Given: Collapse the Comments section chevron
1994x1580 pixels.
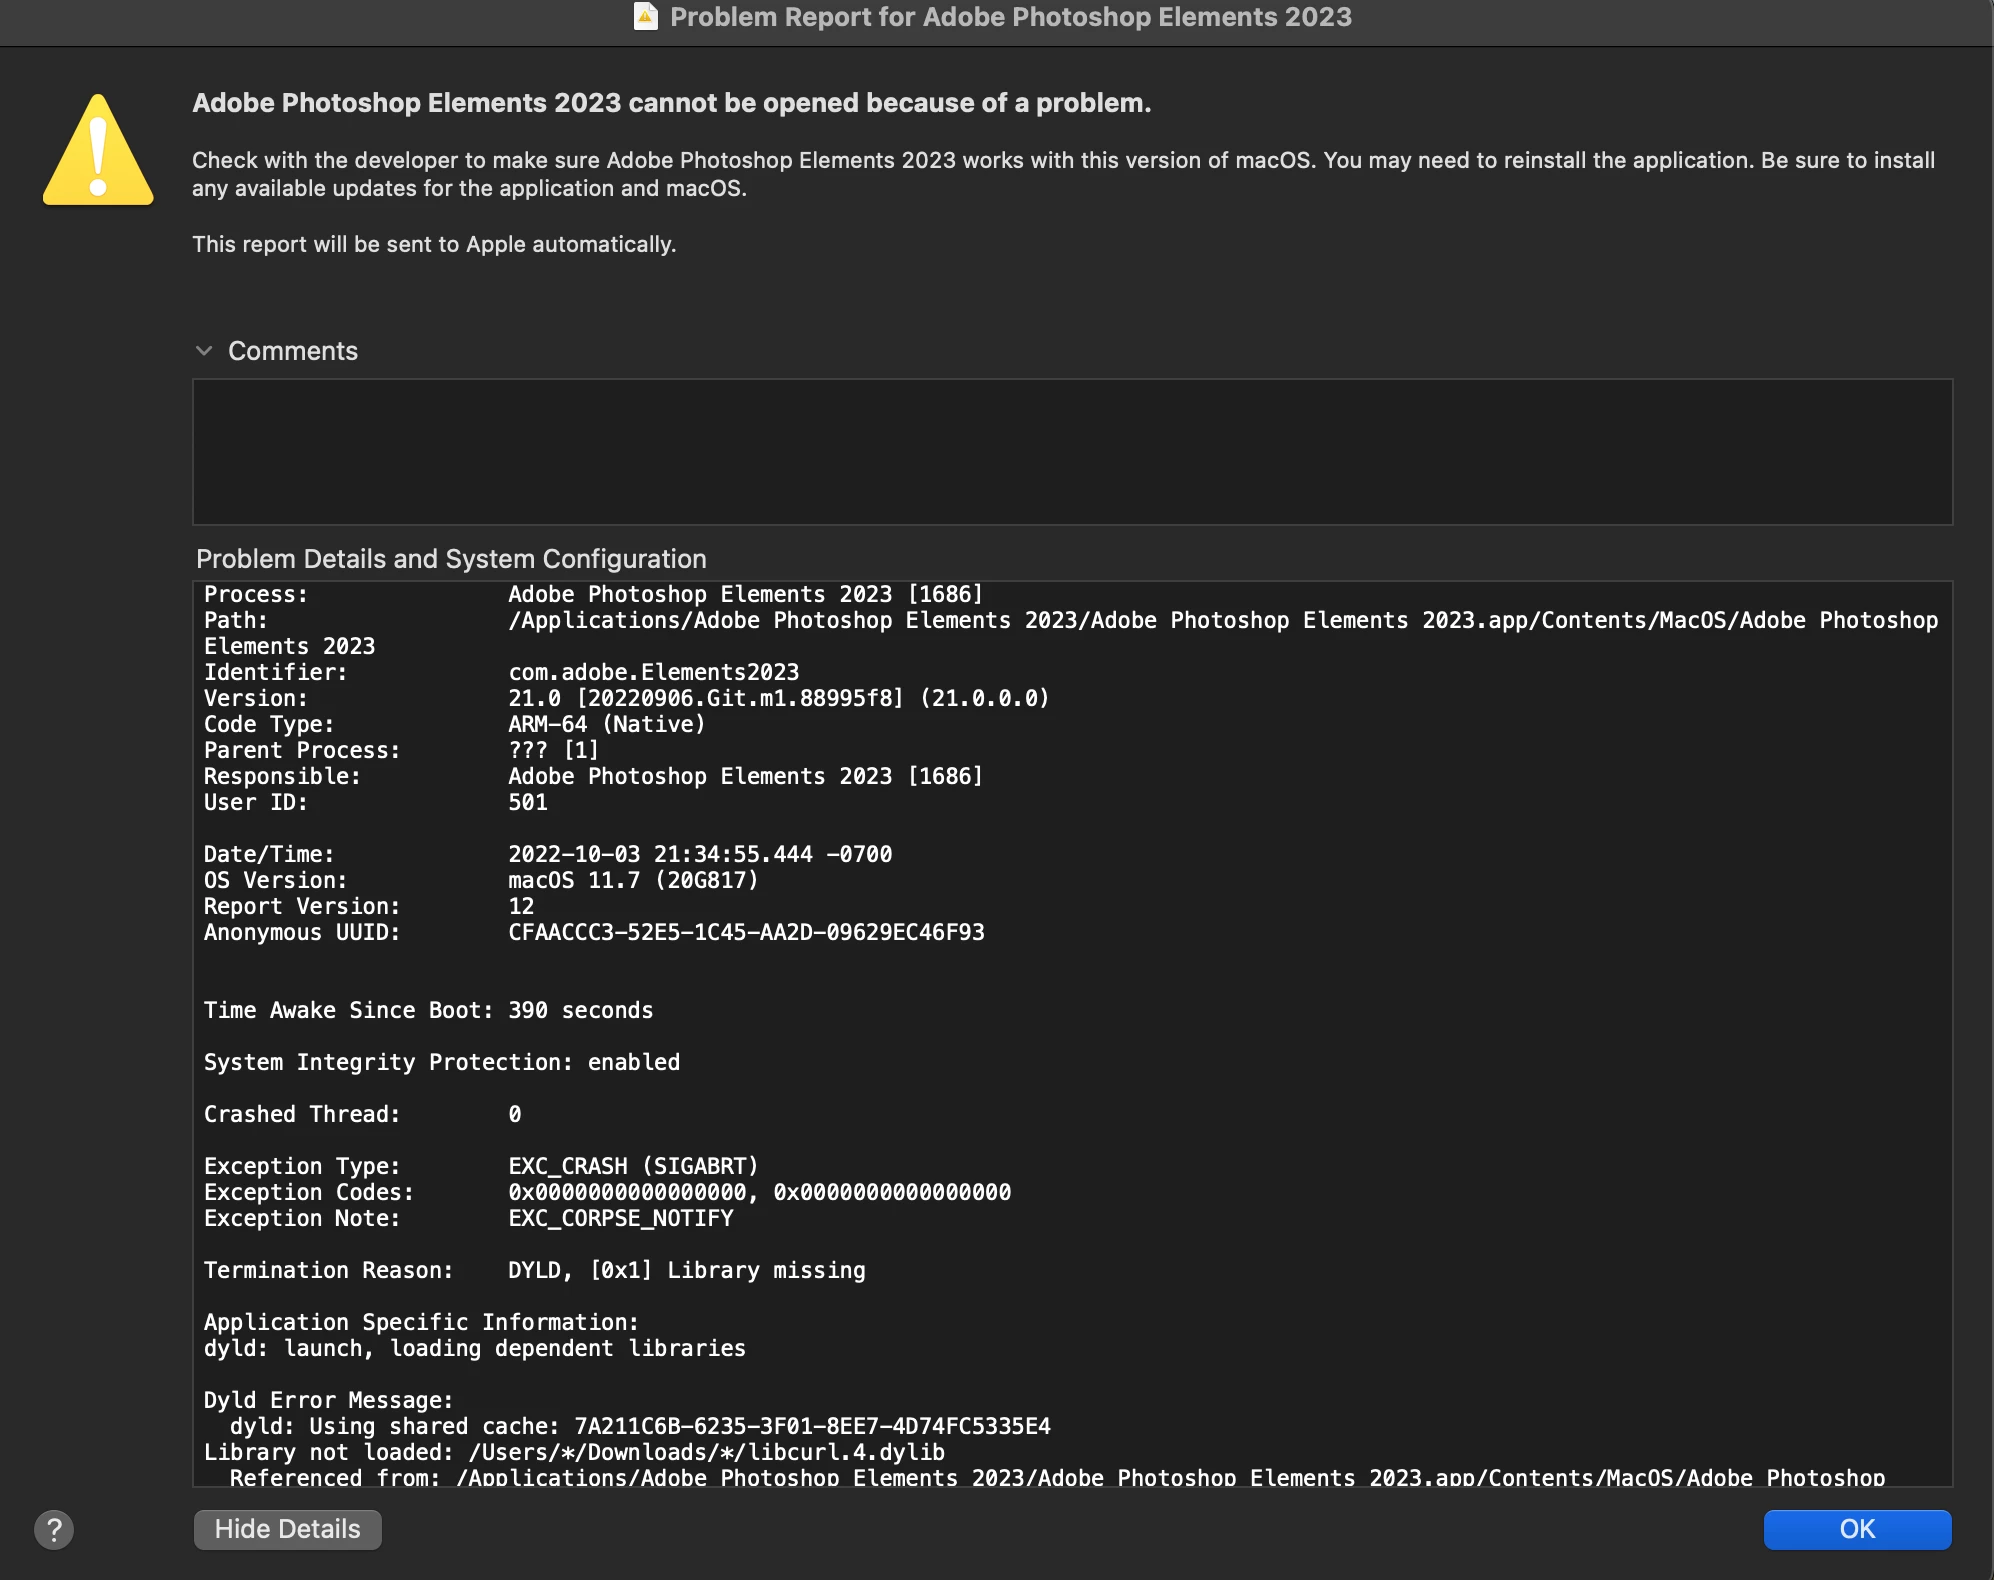Looking at the screenshot, I should 204,351.
